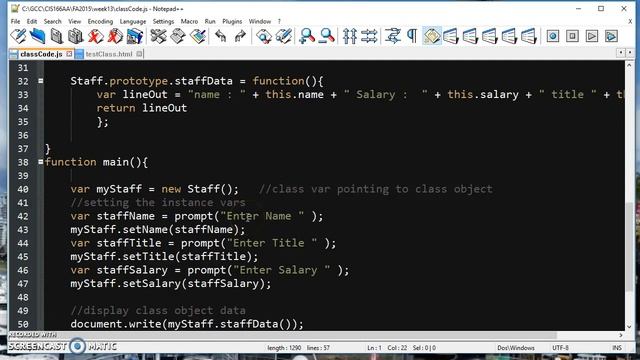640x360 pixels.
Task: Close the testClass.html tab
Action: coord(139,54)
